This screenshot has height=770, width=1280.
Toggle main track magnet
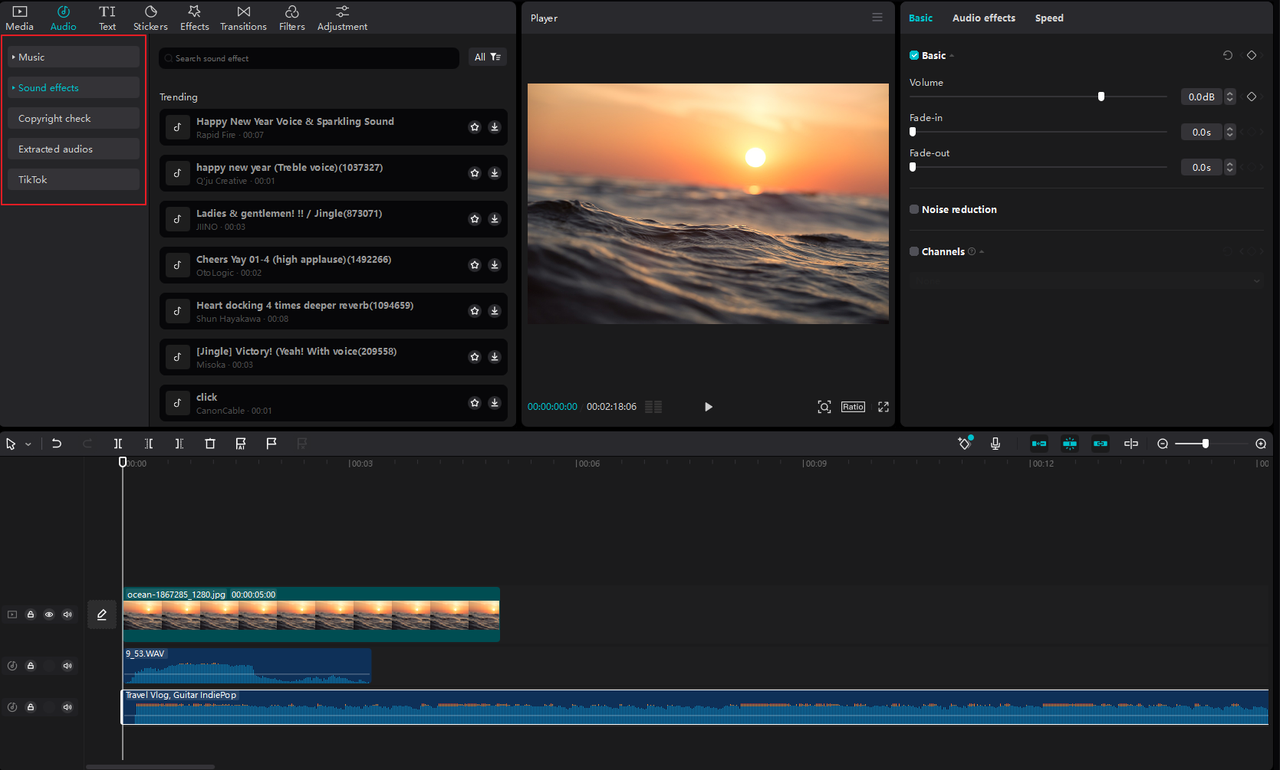pyautogui.click(x=1039, y=443)
